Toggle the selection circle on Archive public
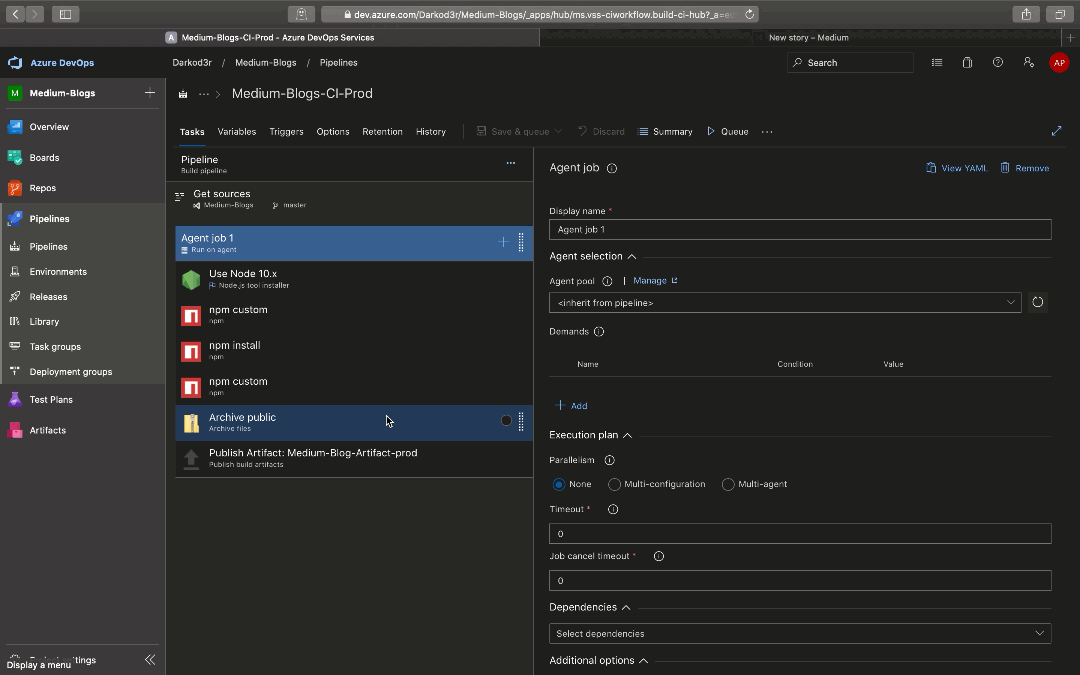 (x=506, y=421)
